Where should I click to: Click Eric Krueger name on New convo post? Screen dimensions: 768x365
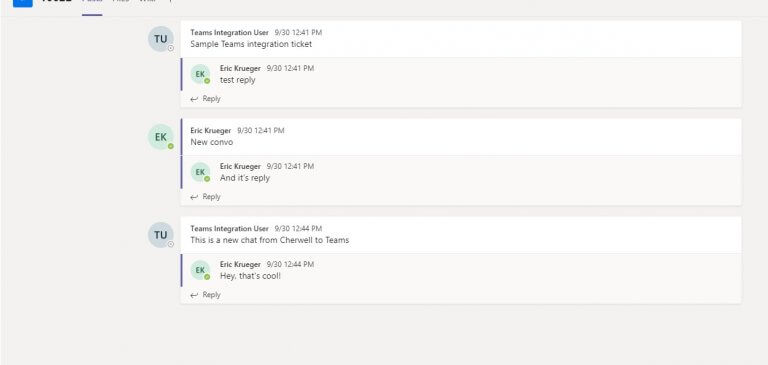coord(211,130)
